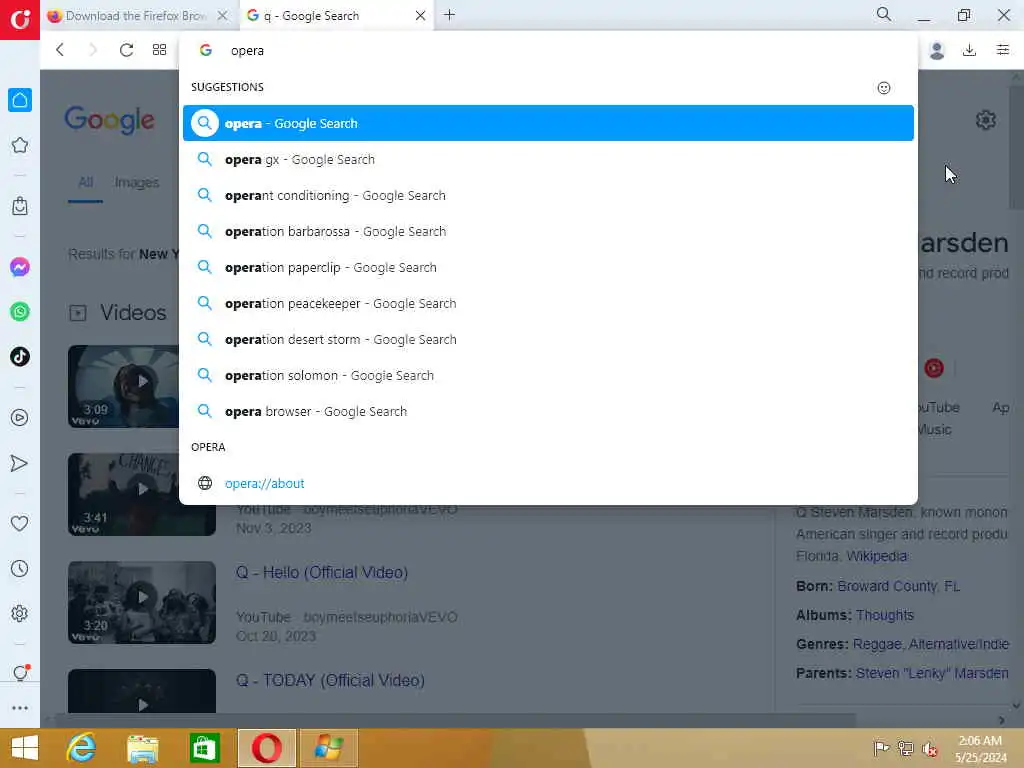Click the smiley feedback icon in suggestions
Screen dimensions: 1024x768
(884, 88)
